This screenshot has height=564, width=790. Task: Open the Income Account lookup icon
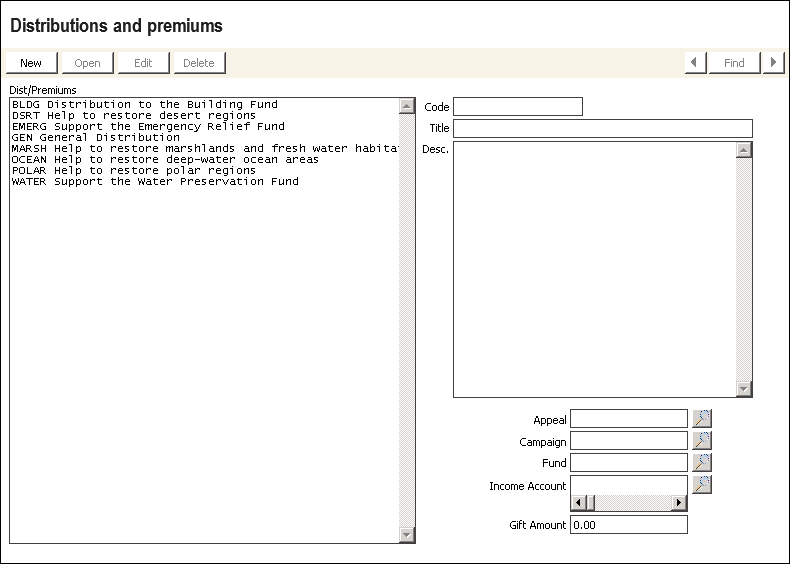[702, 485]
